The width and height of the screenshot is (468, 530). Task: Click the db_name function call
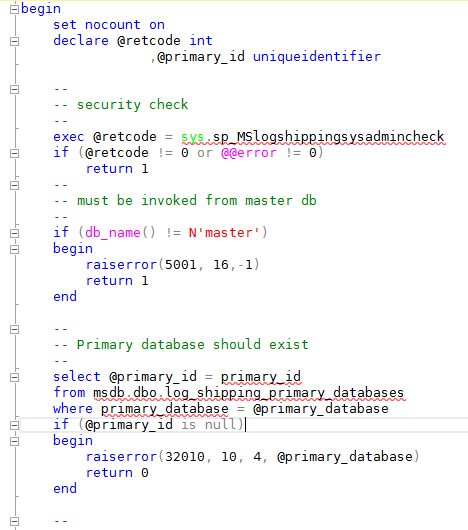click(120, 233)
